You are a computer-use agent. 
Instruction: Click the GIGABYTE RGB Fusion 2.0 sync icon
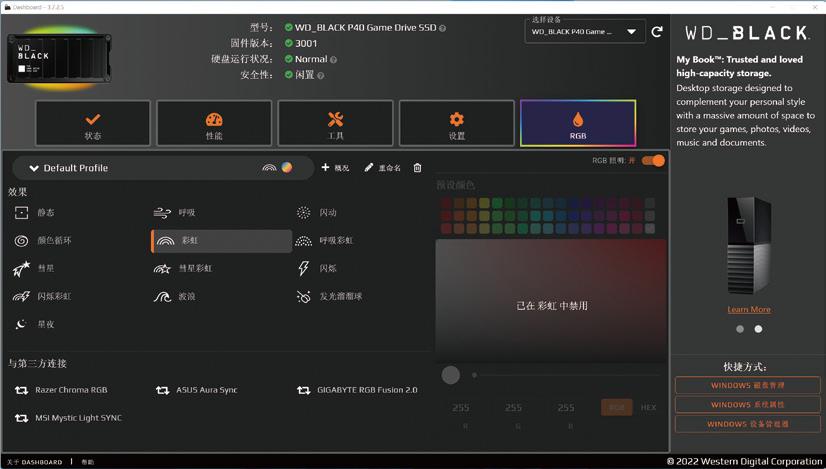pos(303,390)
